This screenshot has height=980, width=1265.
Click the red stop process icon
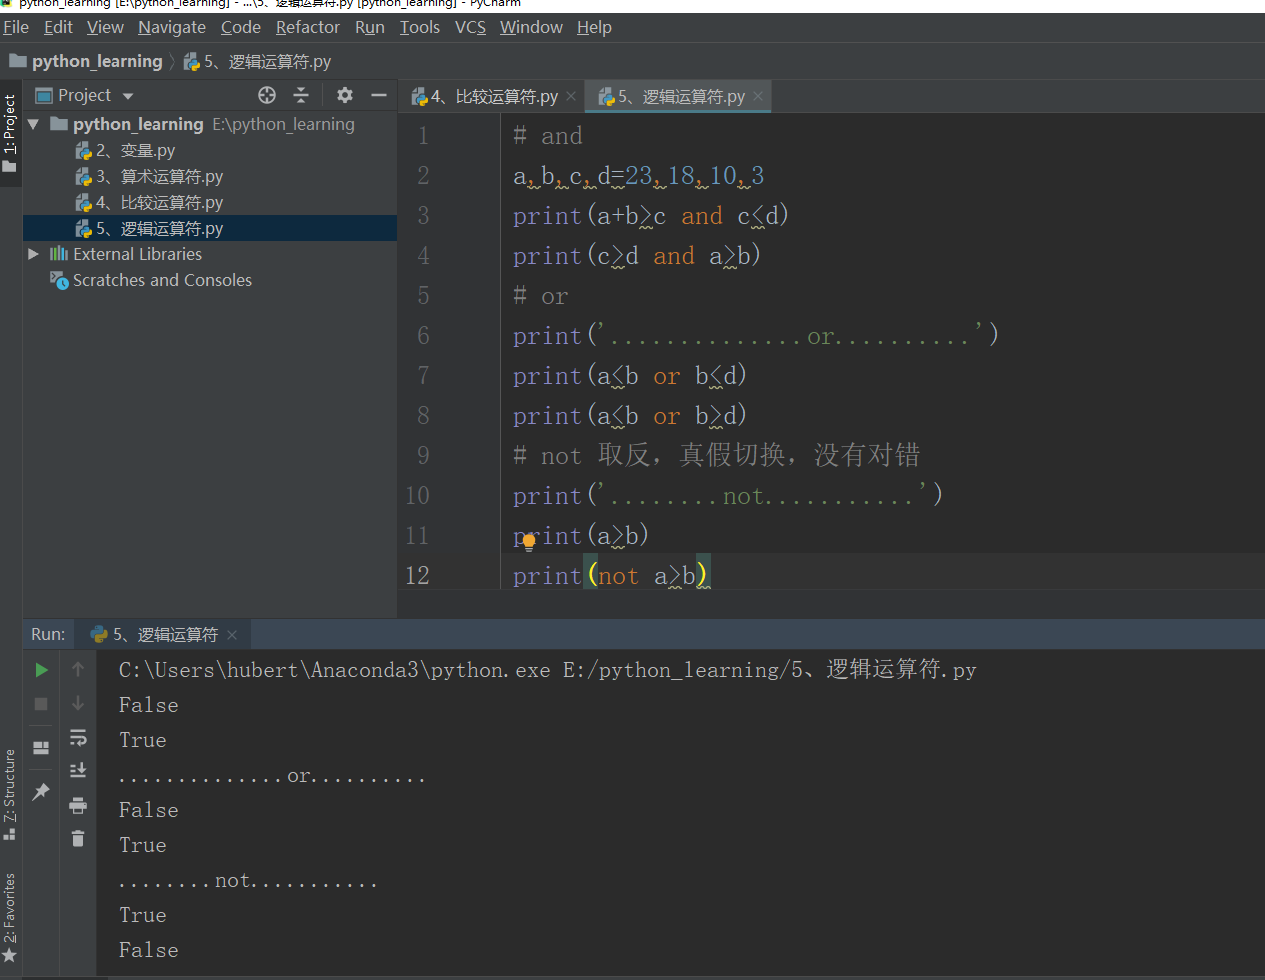(40, 704)
